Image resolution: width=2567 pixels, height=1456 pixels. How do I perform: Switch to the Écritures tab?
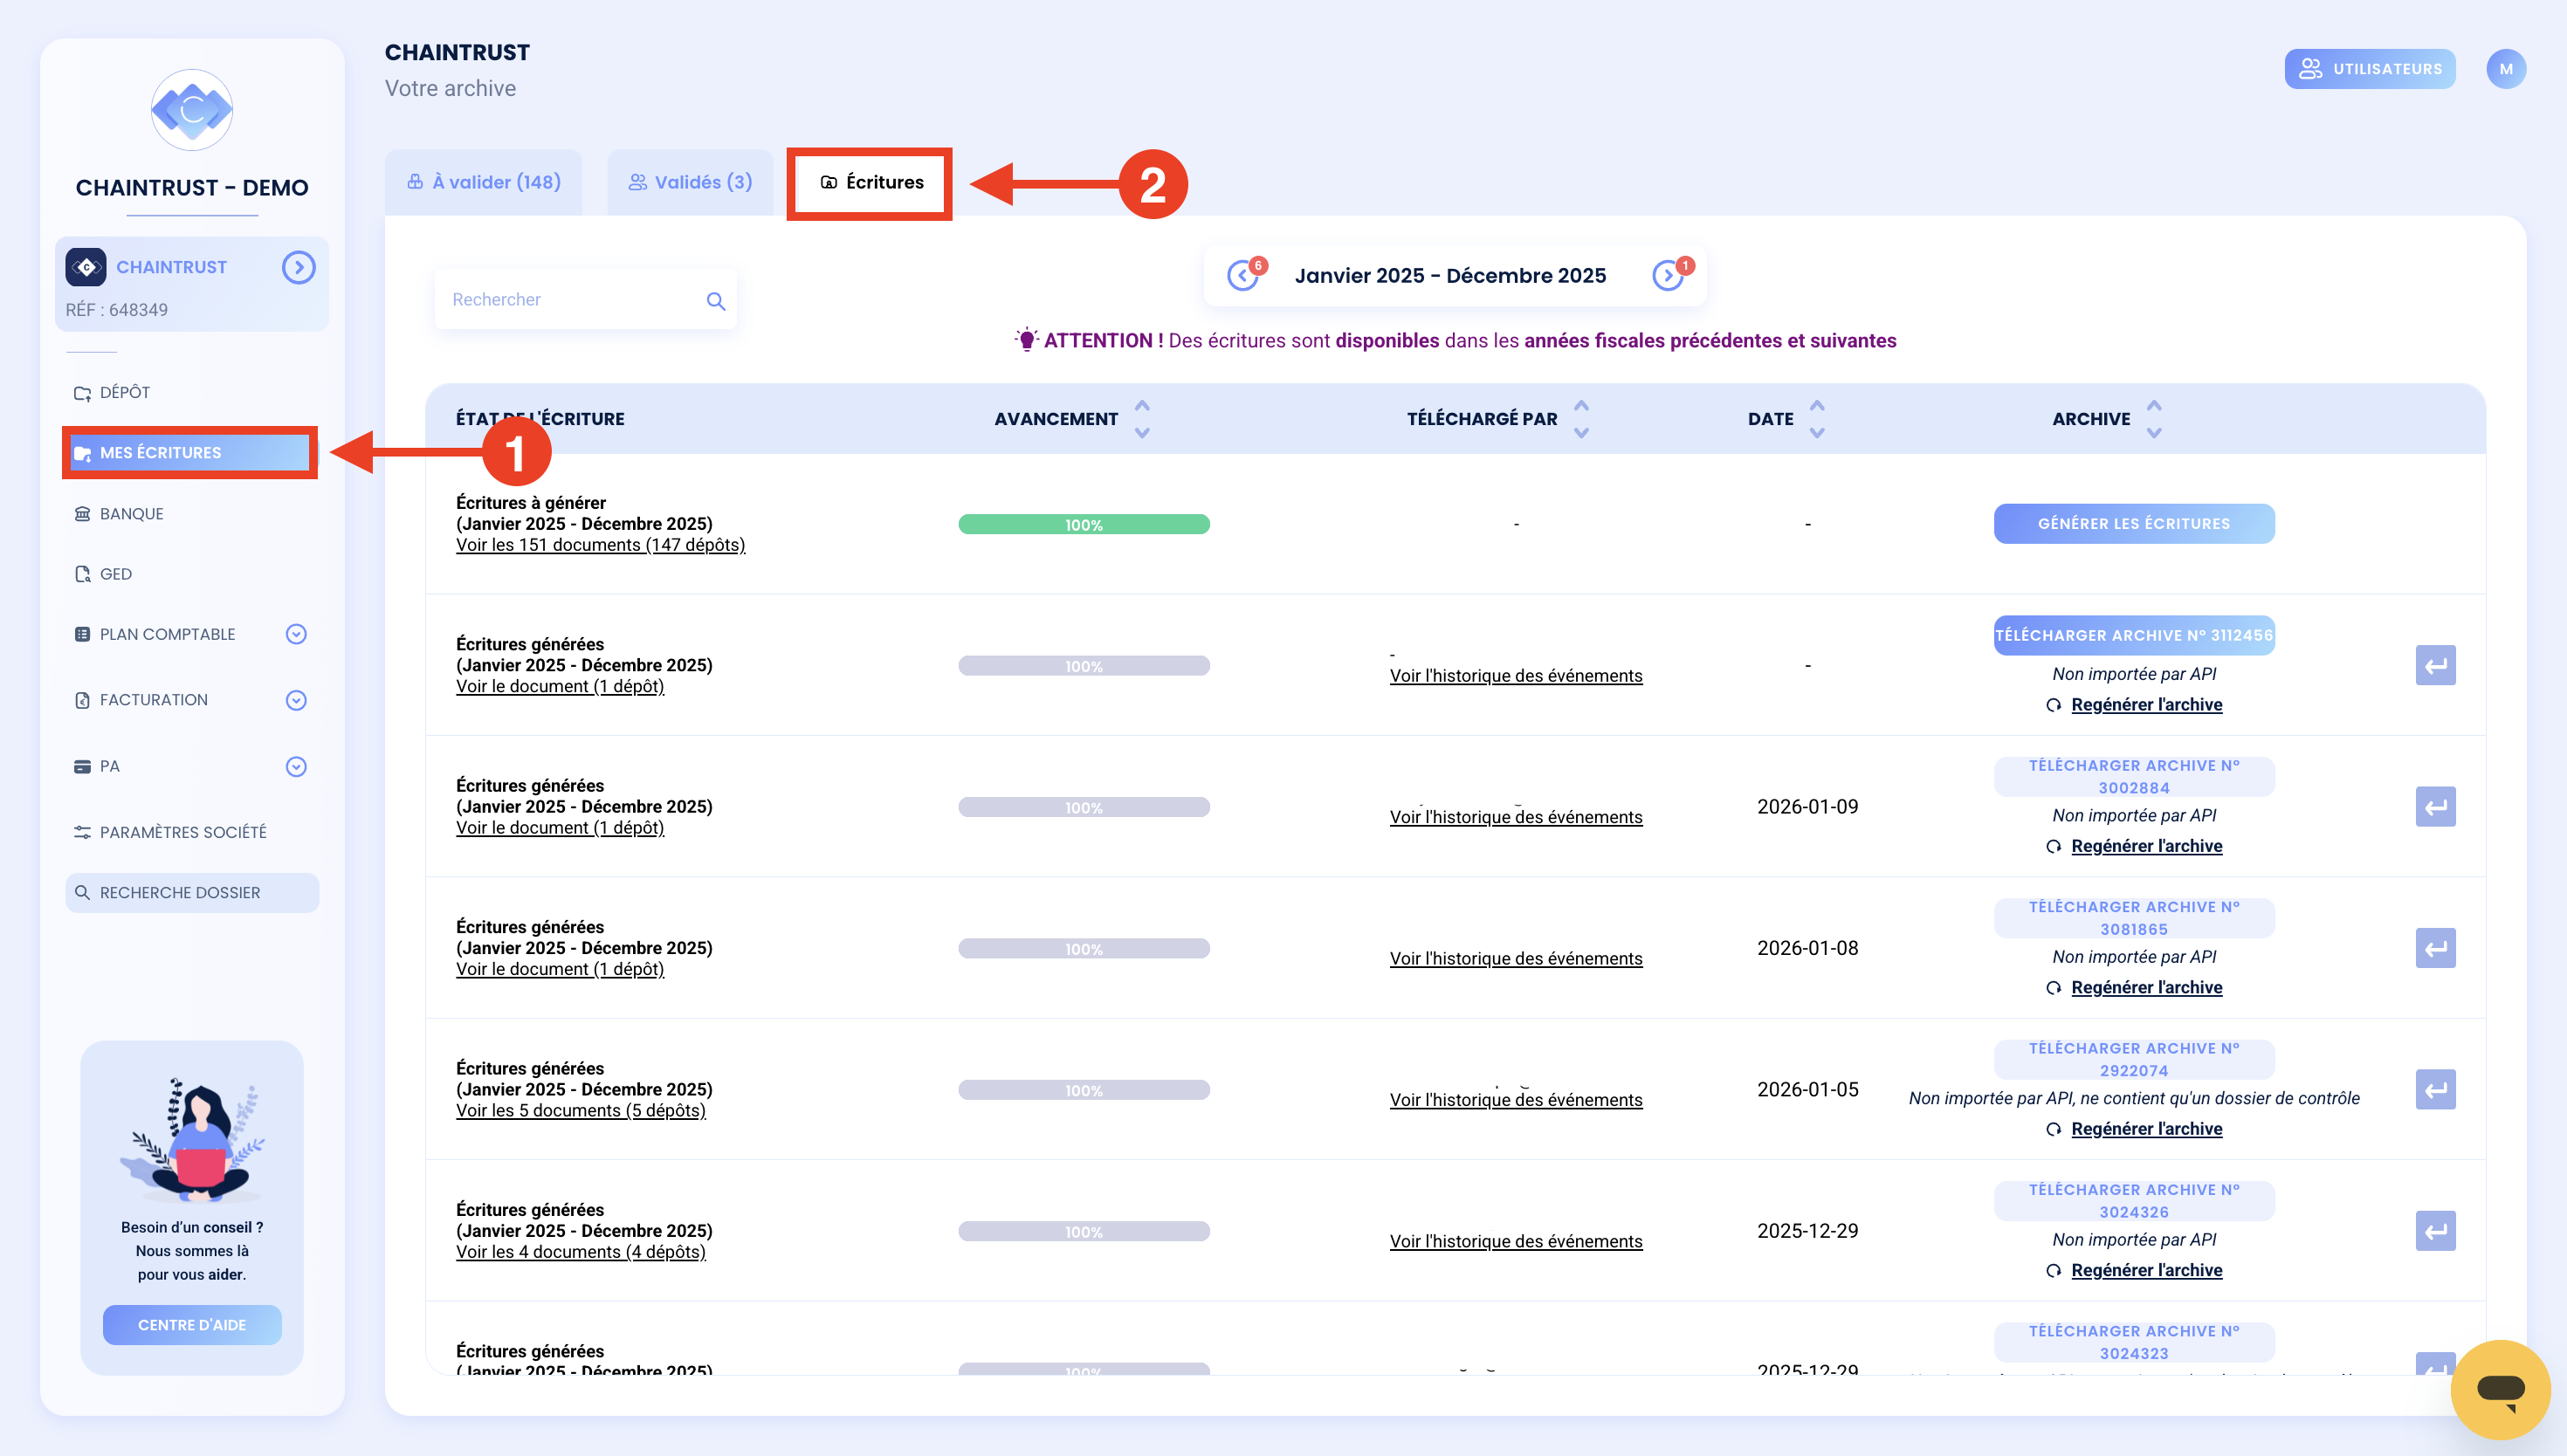coord(870,183)
